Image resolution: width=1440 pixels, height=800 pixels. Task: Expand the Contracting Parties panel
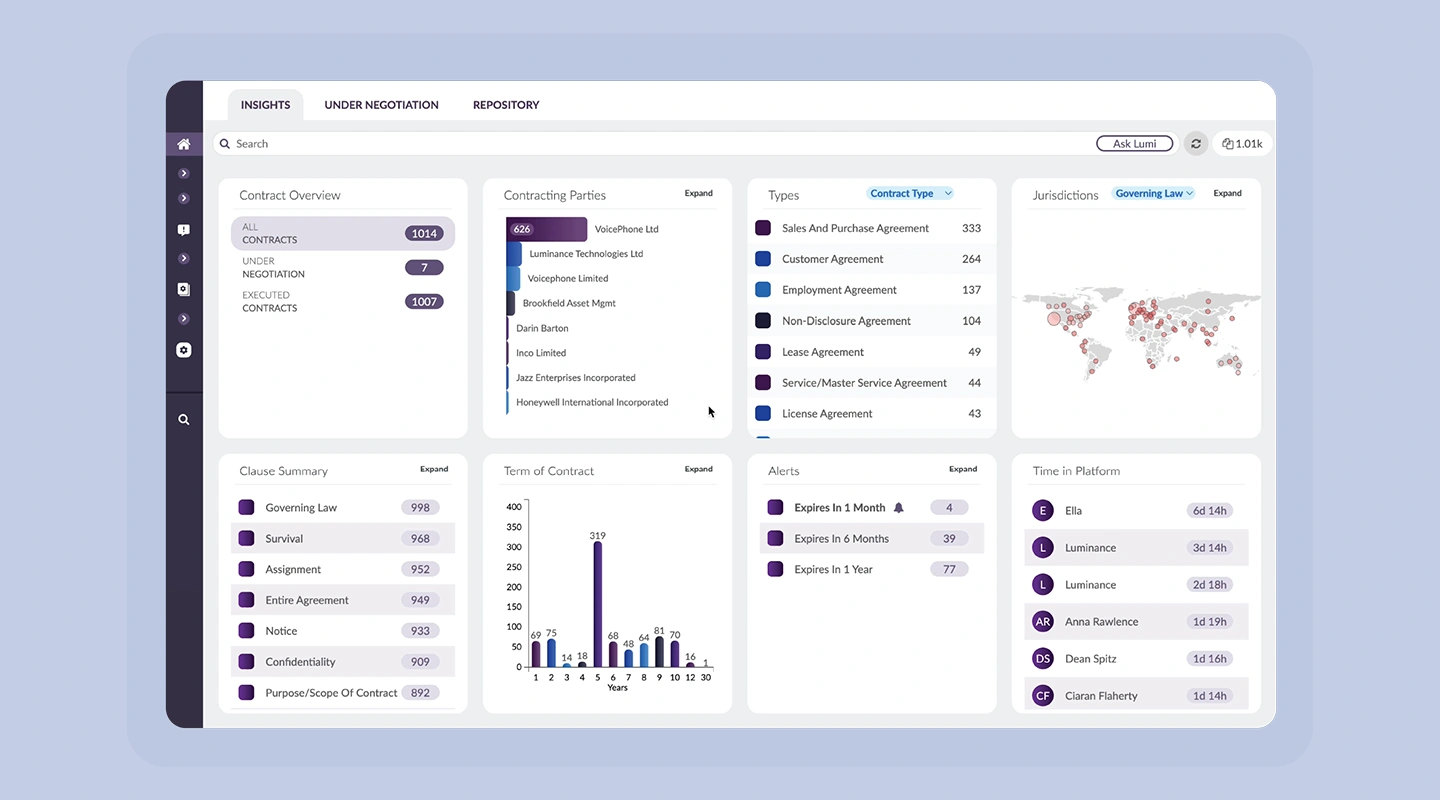pyautogui.click(x=699, y=193)
